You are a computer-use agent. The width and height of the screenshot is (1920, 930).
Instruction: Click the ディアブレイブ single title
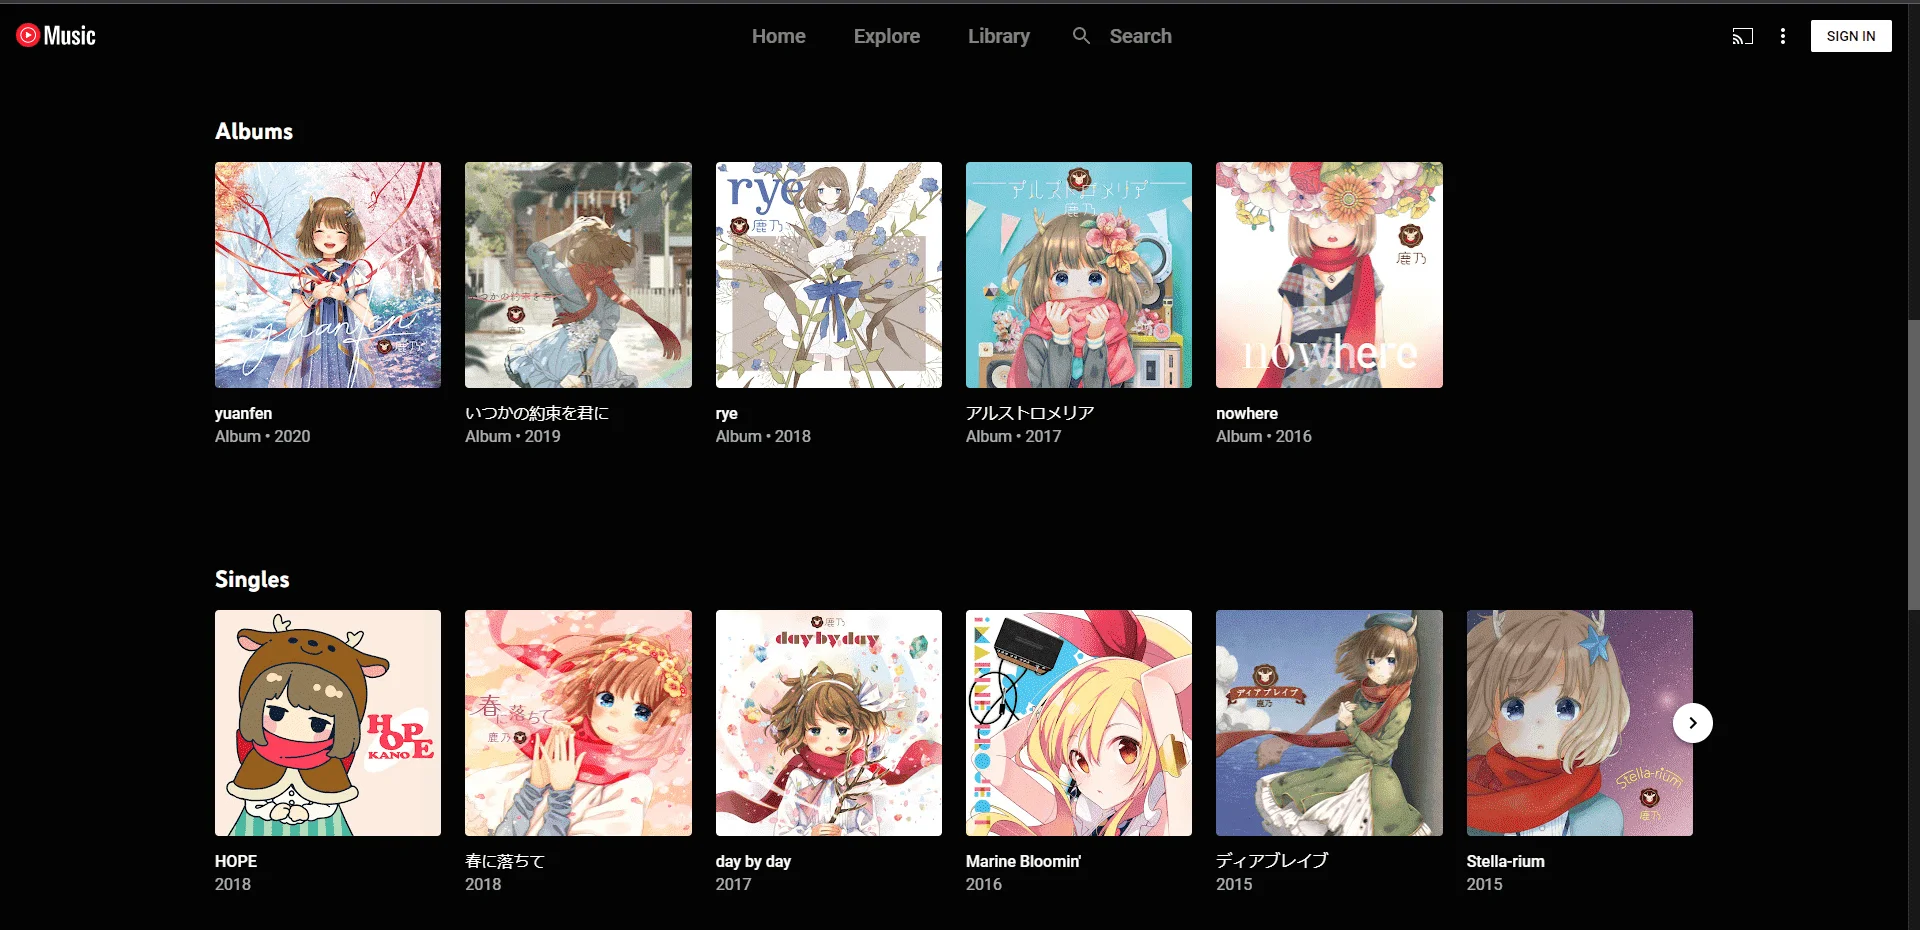pos(1272,861)
